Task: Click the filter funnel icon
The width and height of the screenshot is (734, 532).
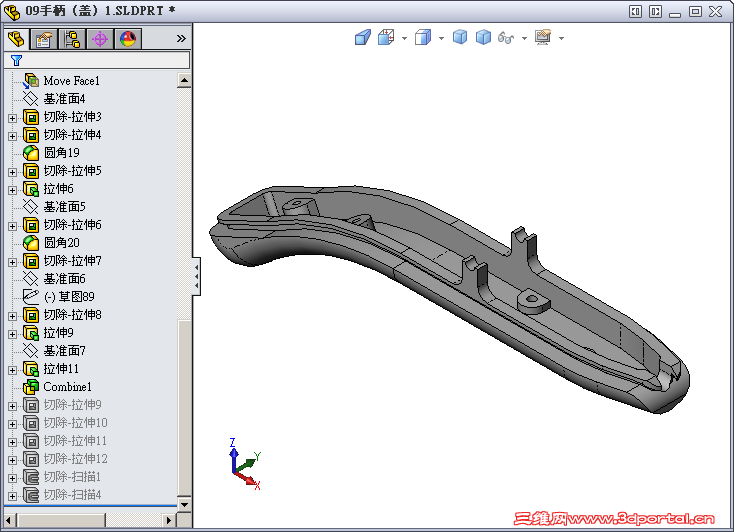Action: [16, 60]
